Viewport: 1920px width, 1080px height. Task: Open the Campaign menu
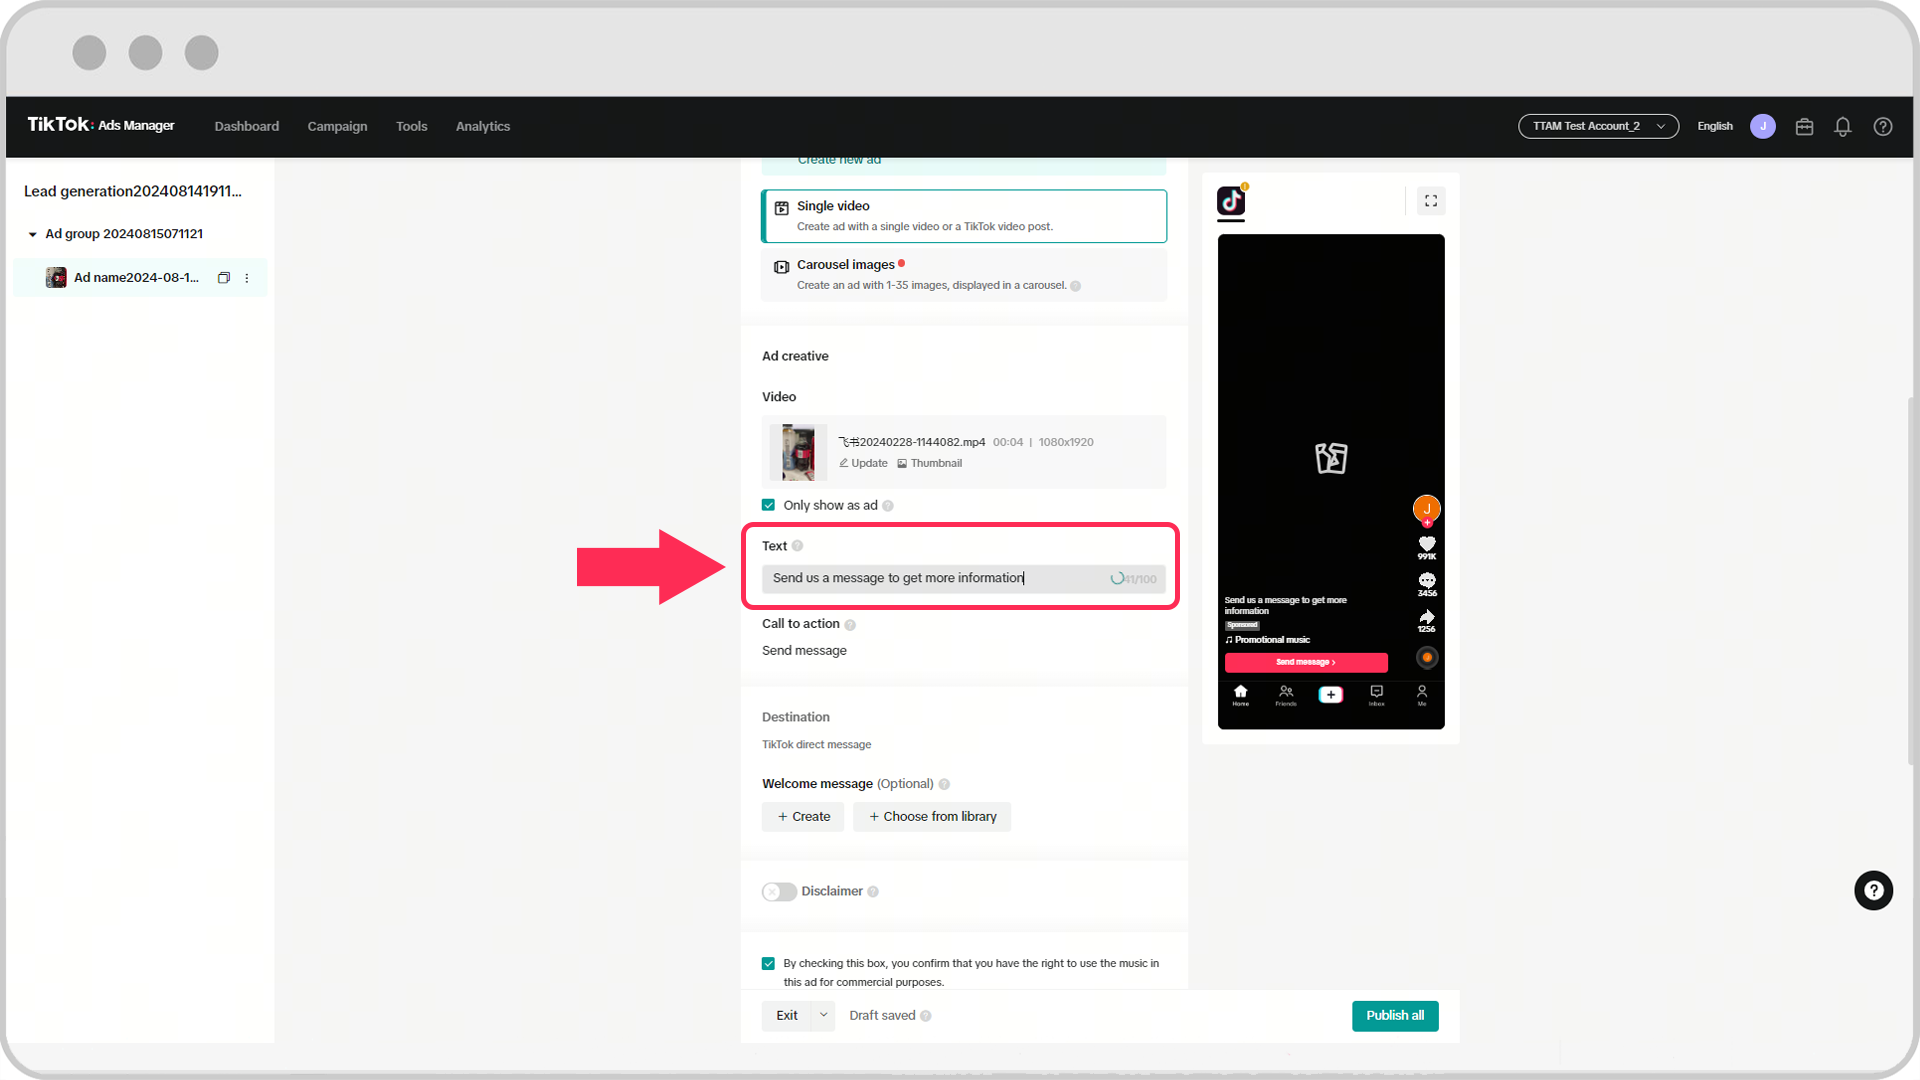pos(337,126)
